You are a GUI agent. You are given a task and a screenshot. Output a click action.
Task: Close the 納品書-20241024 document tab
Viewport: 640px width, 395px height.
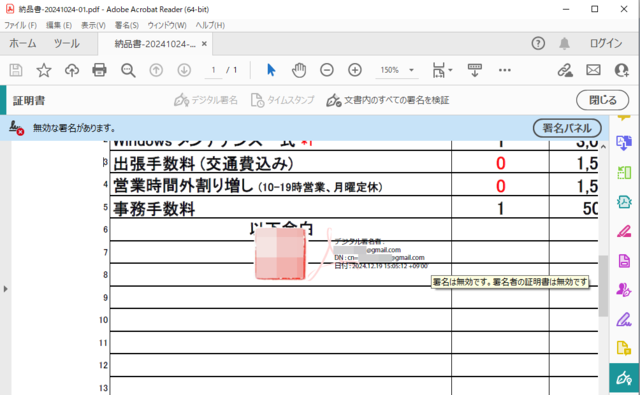[x=204, y=44]
